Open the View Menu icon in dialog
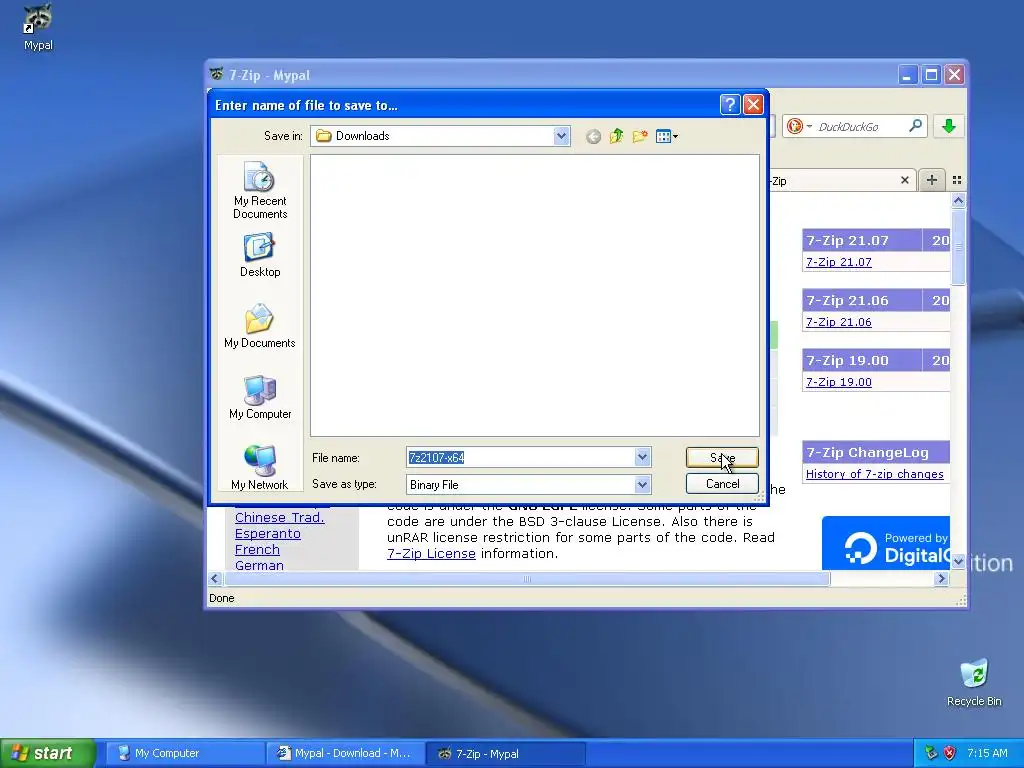The width and height of the screenshot is (1024, 768). coord(667,136)
